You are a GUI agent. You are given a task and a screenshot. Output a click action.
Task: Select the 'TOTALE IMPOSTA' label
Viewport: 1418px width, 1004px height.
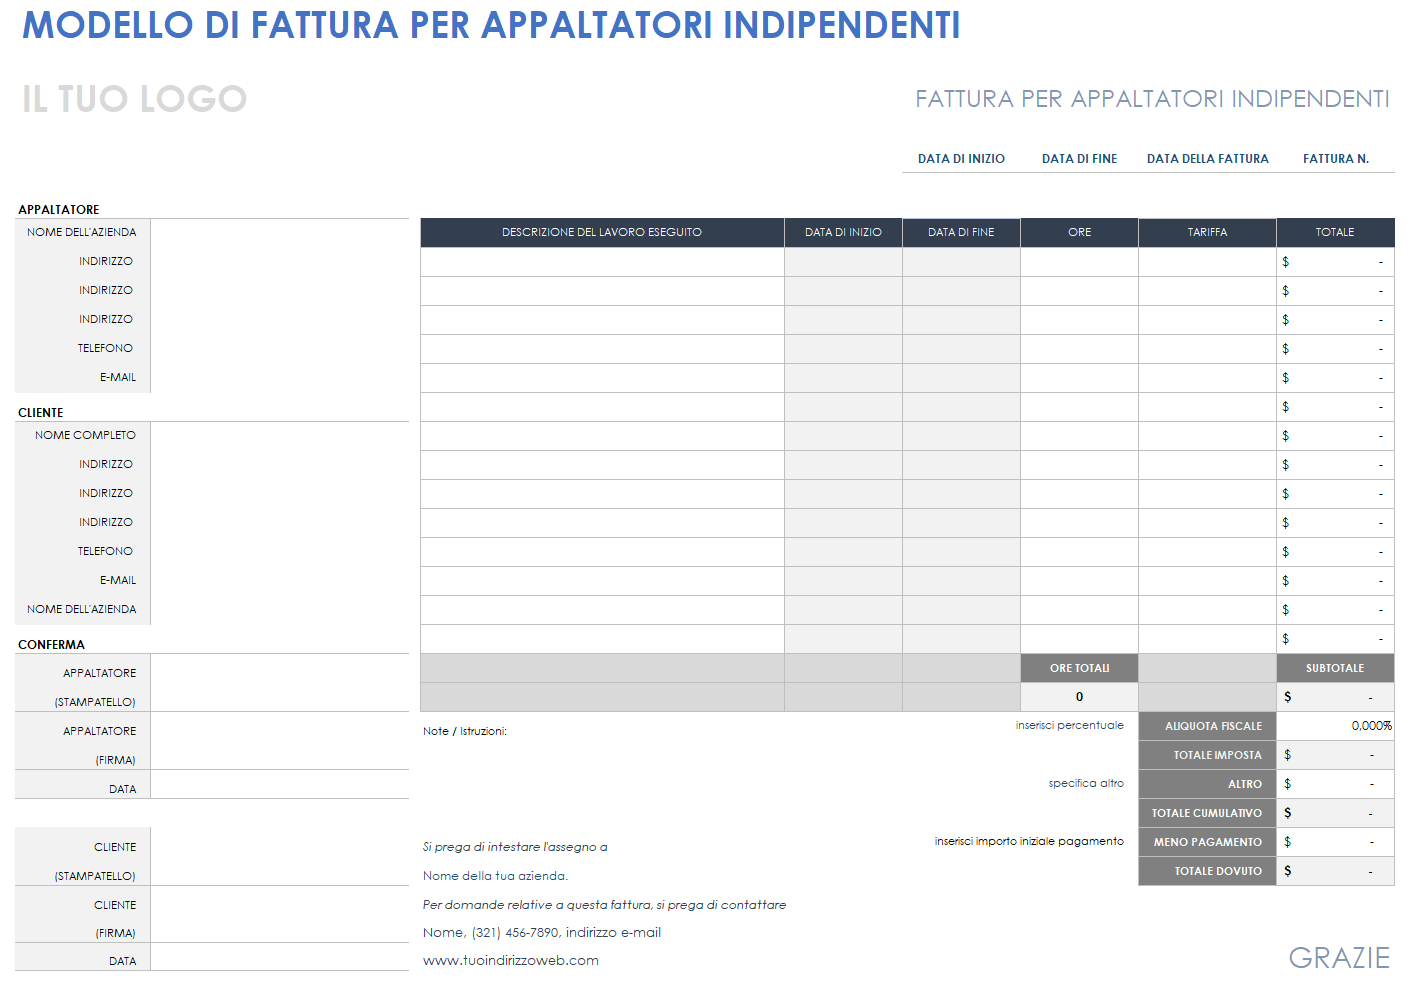pos(1207,755)
